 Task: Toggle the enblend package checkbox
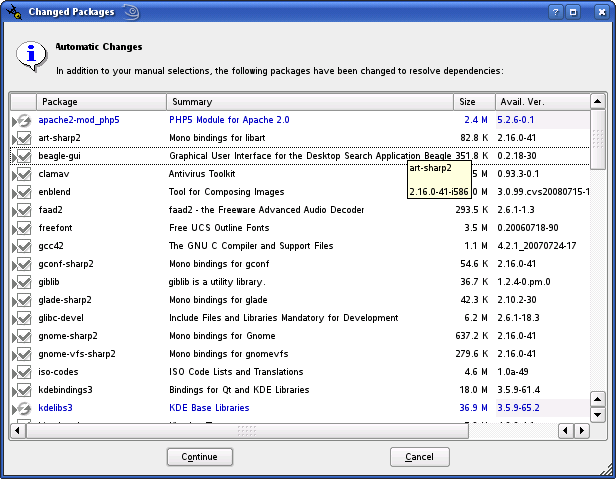coord(24,192)
